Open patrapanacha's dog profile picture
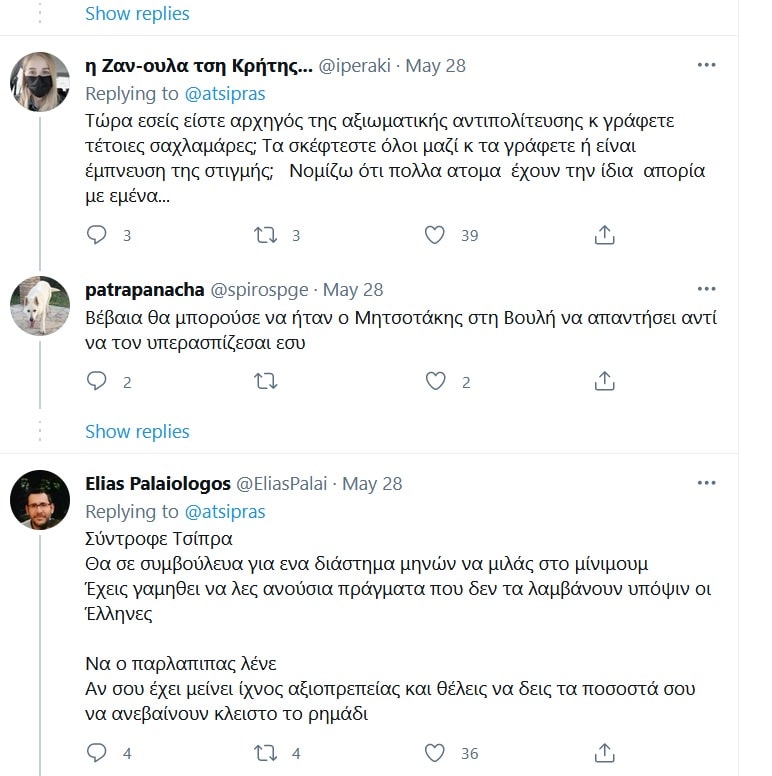Screen dimensions: 772x776 click(x=40, y=305)
